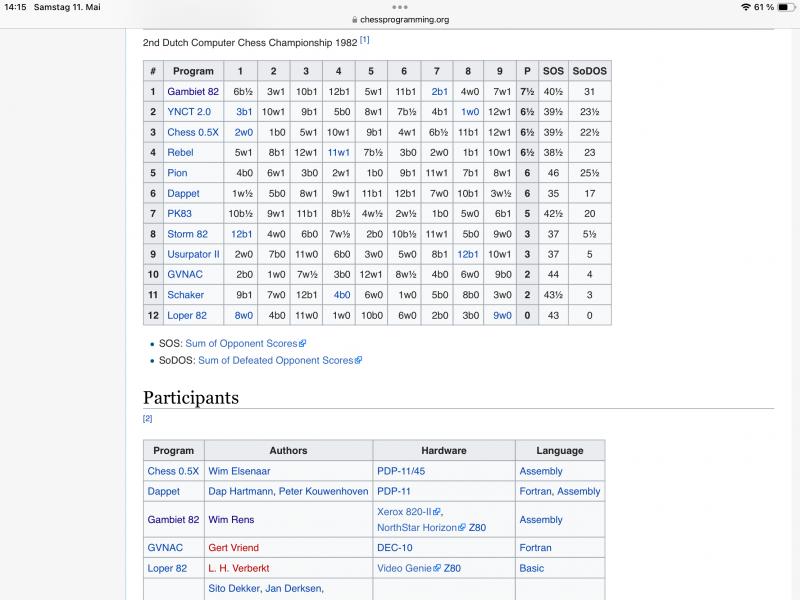Image resolution: width=800 pixels, height=600 pixels.
Task: Tap the padlock icon in address bar
Action: coord(353,19)
